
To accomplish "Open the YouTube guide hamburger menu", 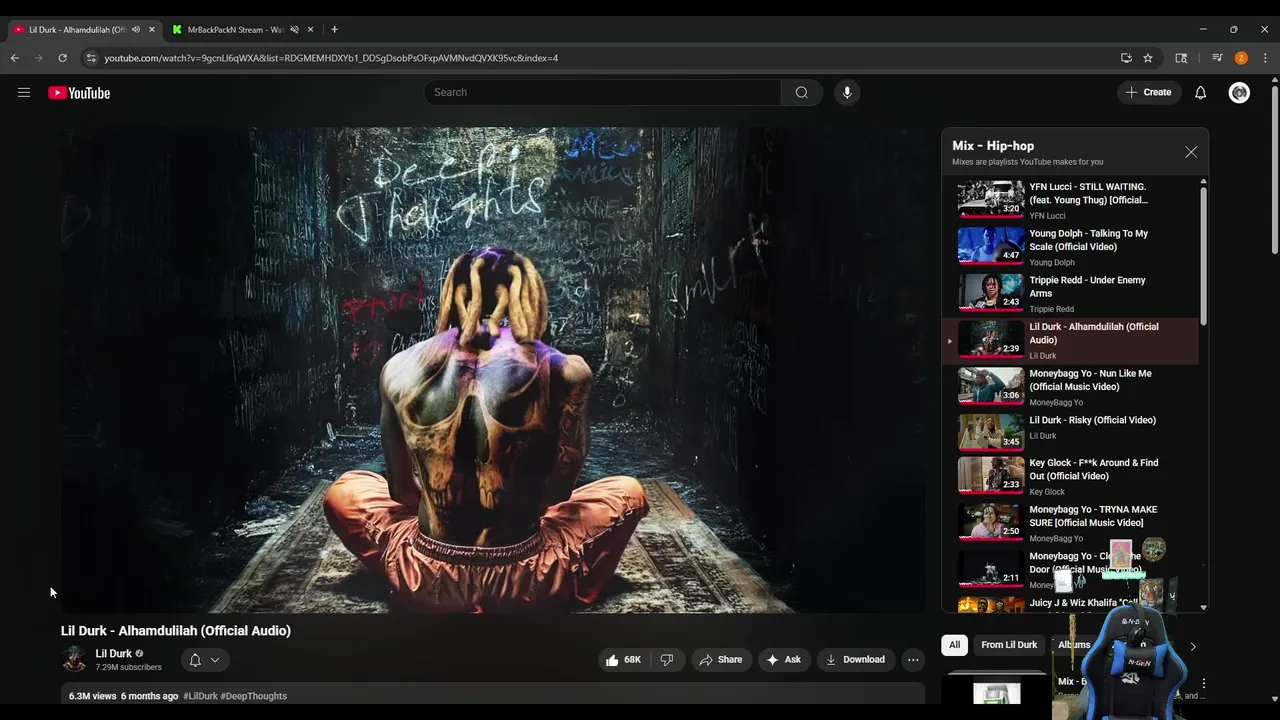I will [24, 93].
